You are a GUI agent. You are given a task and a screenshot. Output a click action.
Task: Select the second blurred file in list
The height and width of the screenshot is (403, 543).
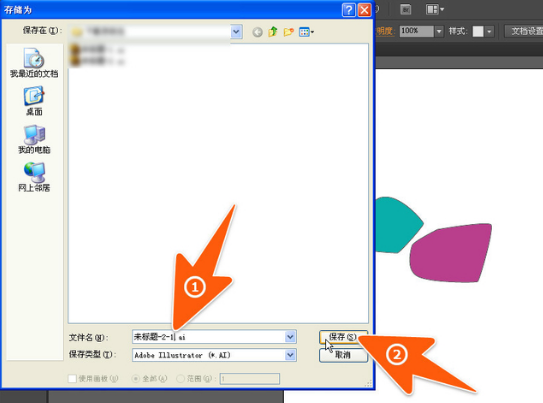pos(97,61)
